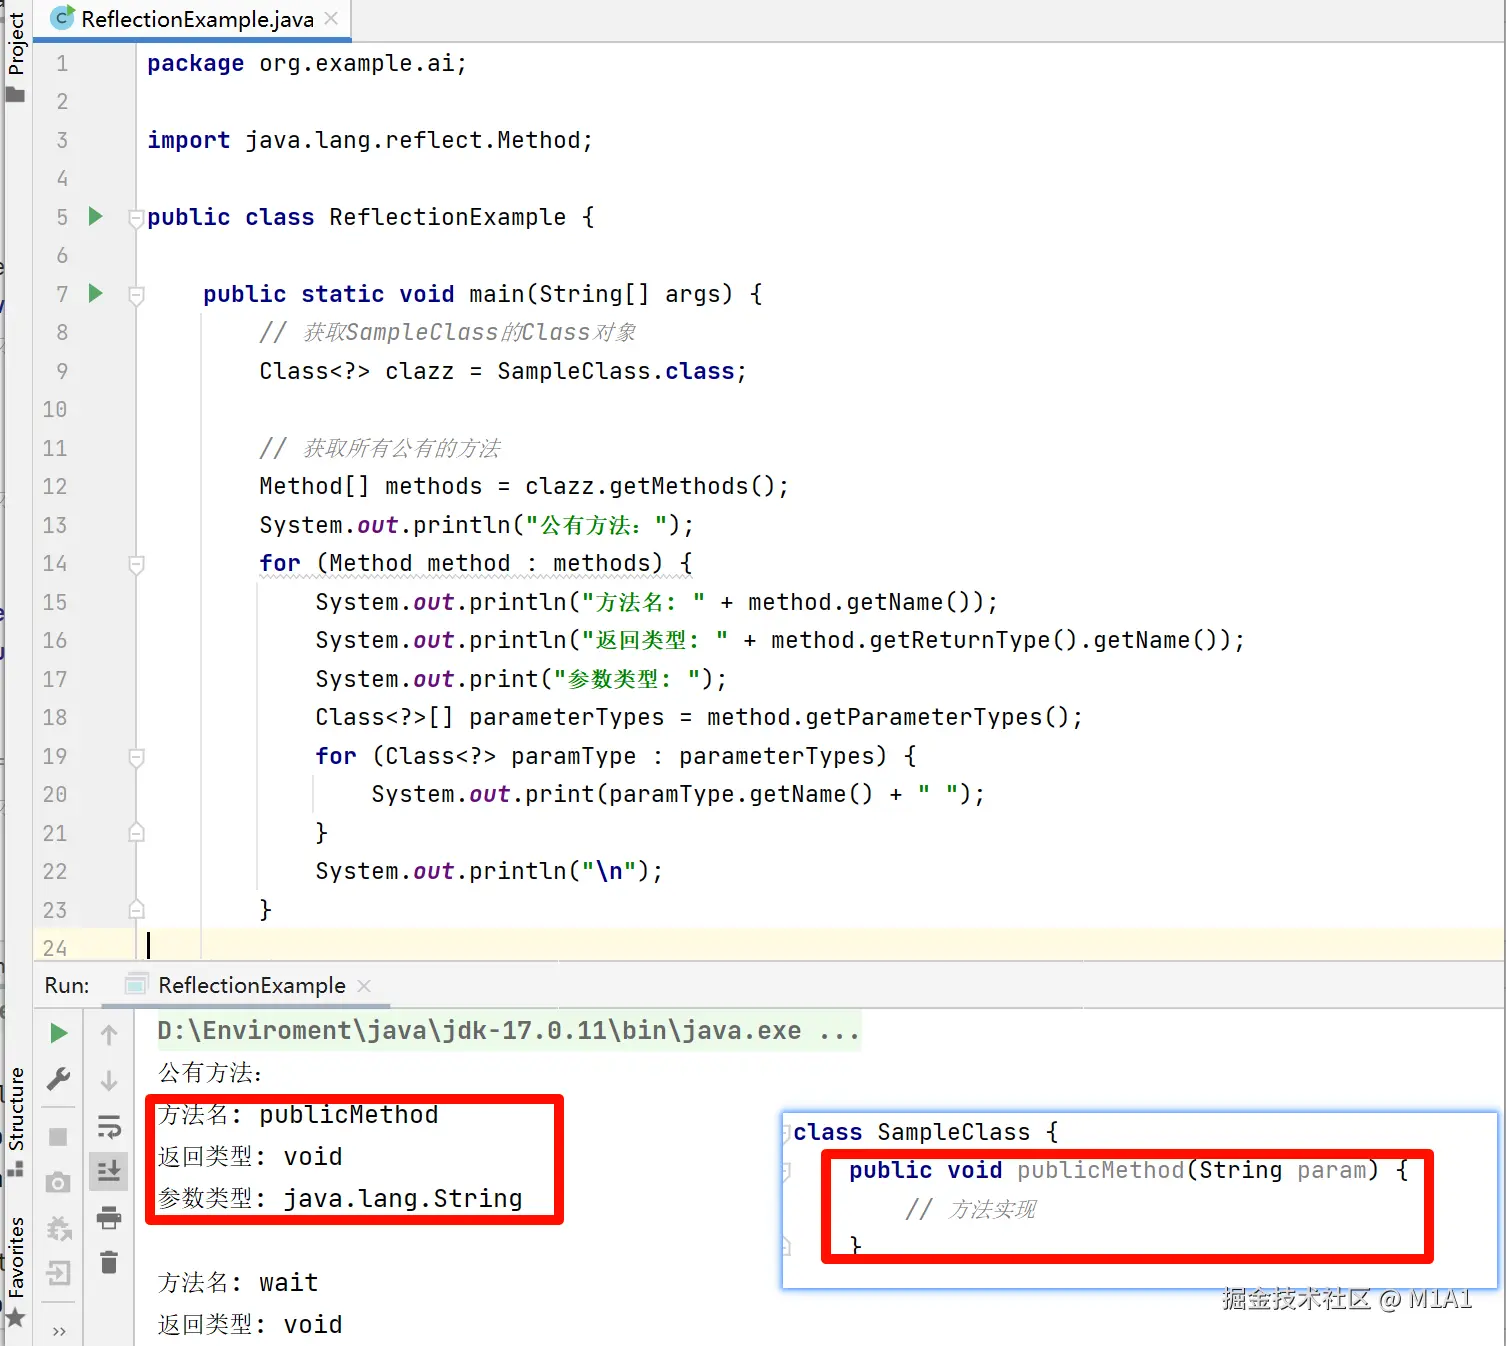
Task: Click fold end marker on line 23
Action: coord(136,909)
